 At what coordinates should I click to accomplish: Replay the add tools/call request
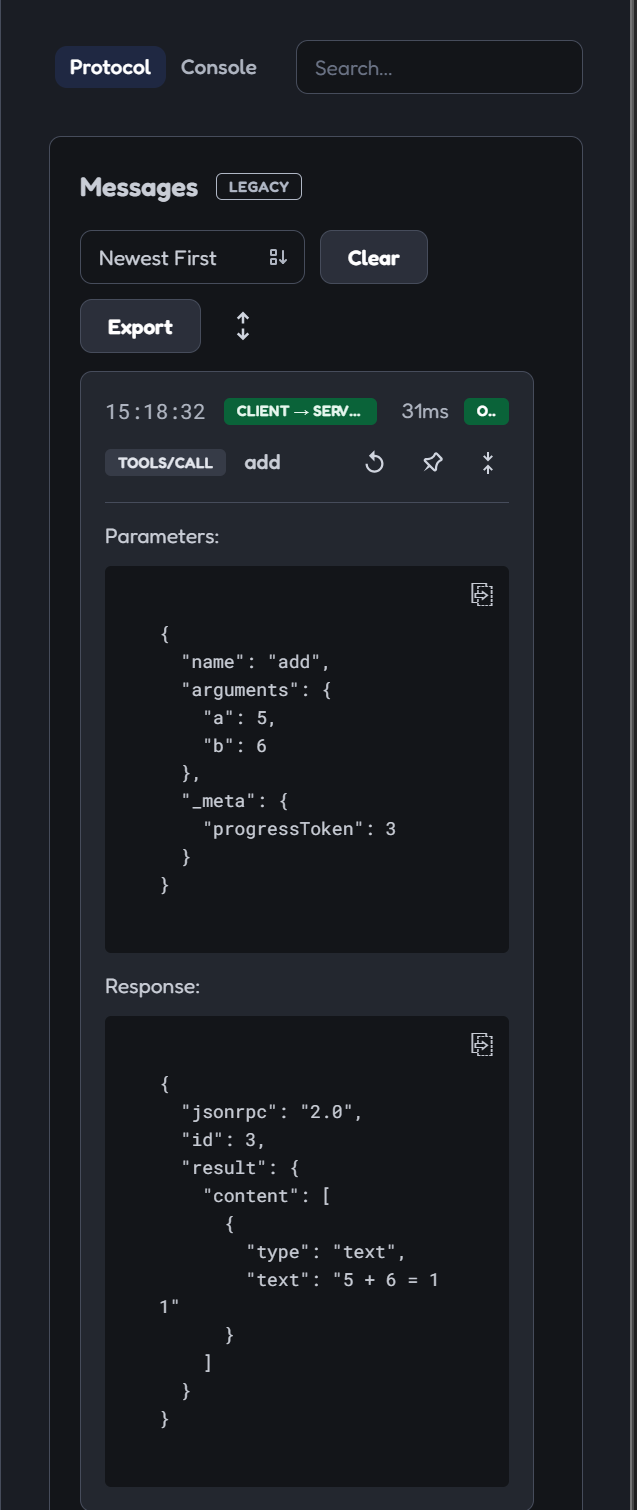[374, 463]
